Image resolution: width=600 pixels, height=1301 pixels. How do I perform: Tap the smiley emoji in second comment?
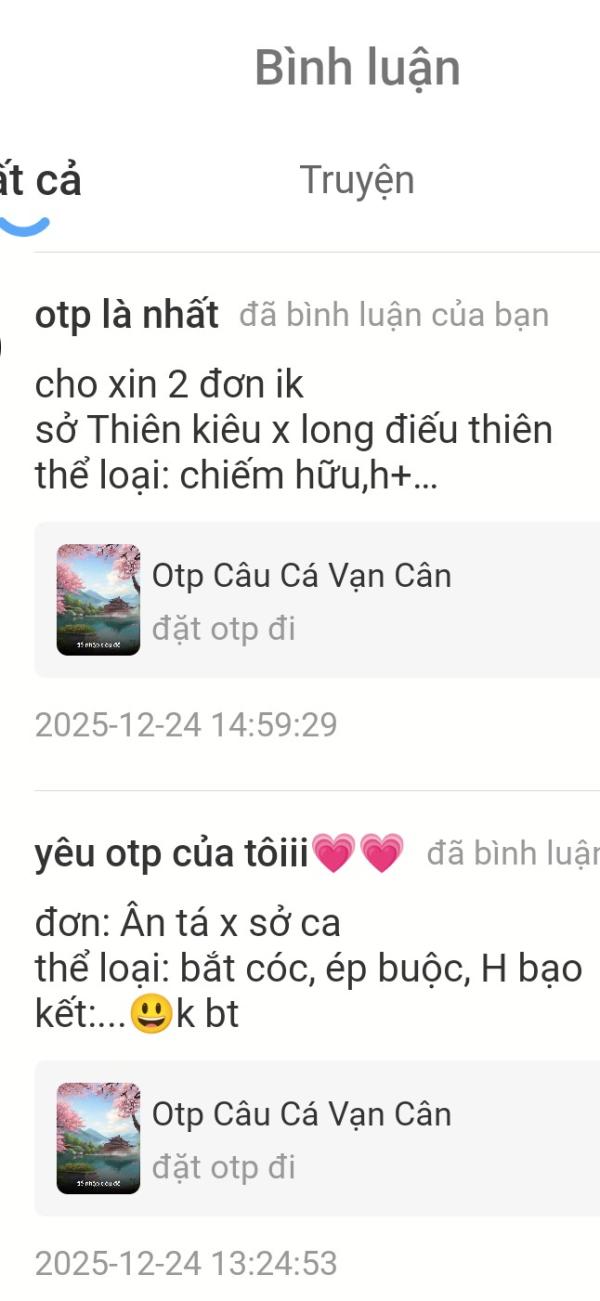152,1015
